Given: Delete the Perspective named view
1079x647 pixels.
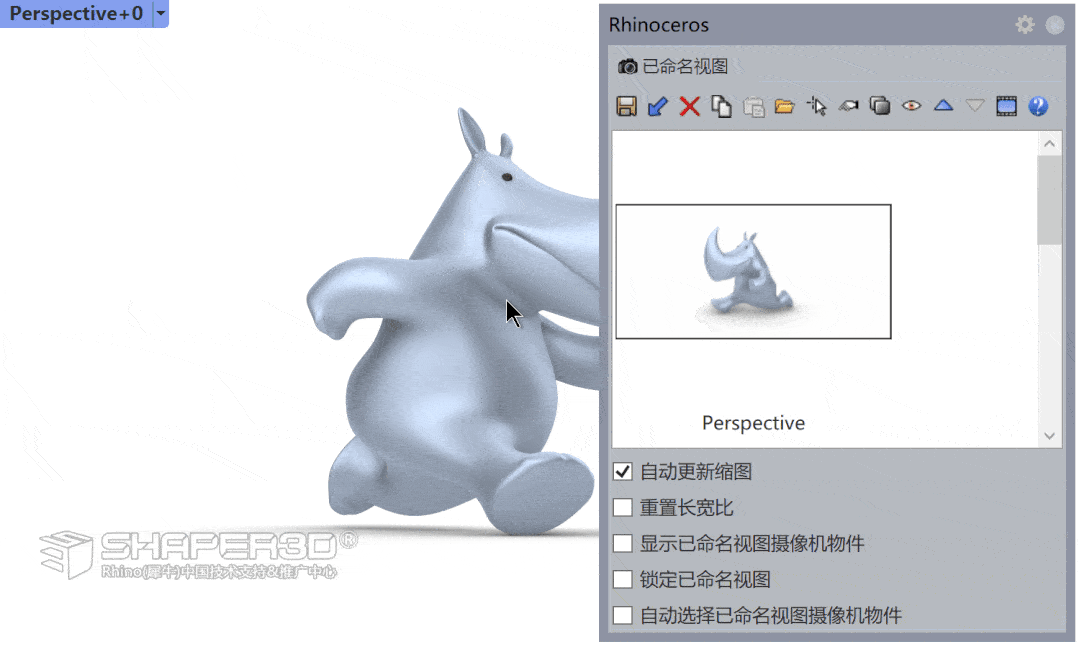Looking at the screenshot, I should pos(690,106).
